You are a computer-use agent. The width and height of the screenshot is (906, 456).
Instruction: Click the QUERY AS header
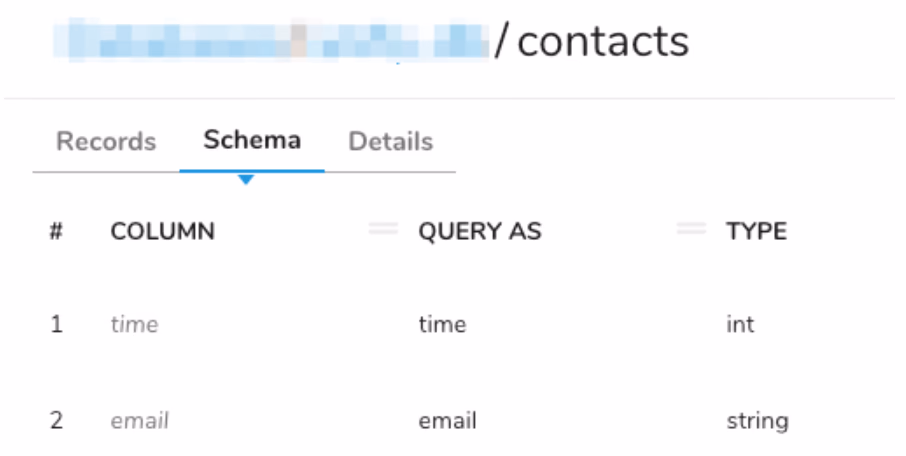pyautogui.click(x=479, y=232)
